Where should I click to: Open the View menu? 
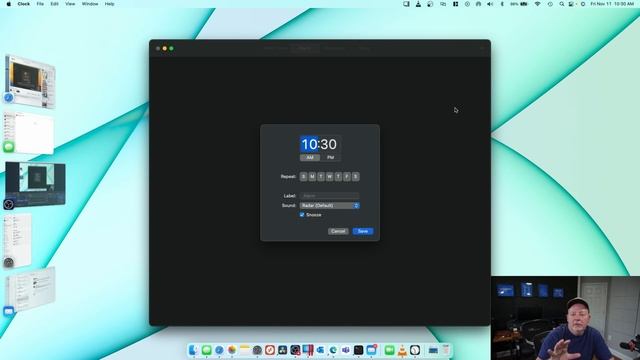70,4
